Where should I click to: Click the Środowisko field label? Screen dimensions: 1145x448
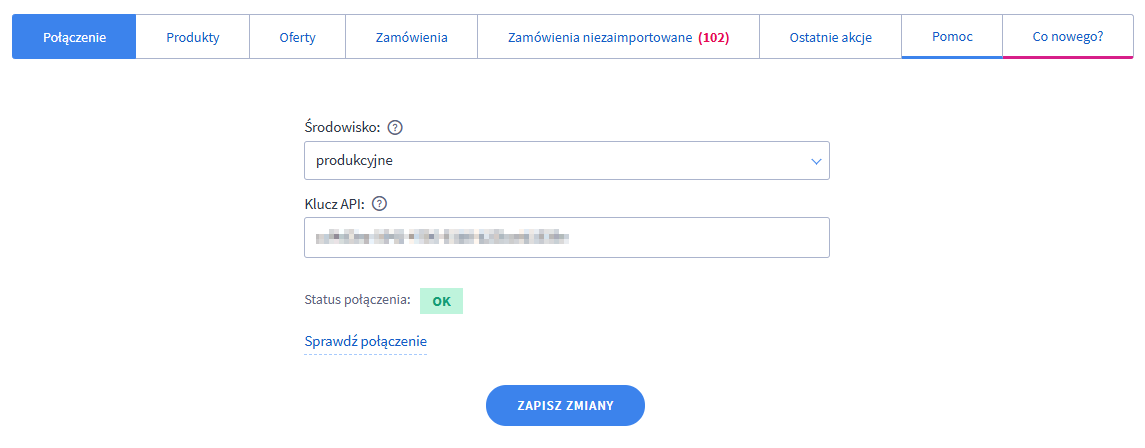pyautogui.click(x=342, y=128)
